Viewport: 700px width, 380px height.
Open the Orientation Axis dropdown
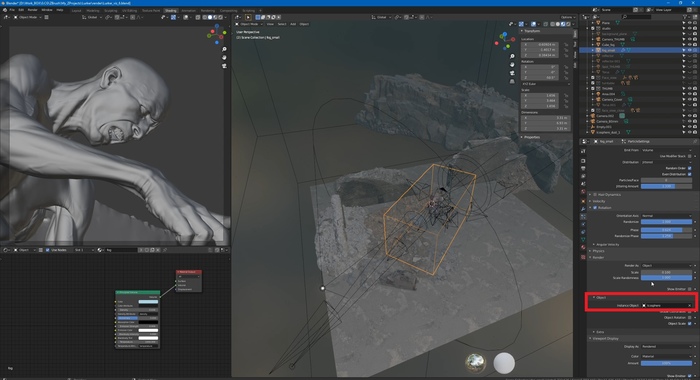(x=667, y=216)
